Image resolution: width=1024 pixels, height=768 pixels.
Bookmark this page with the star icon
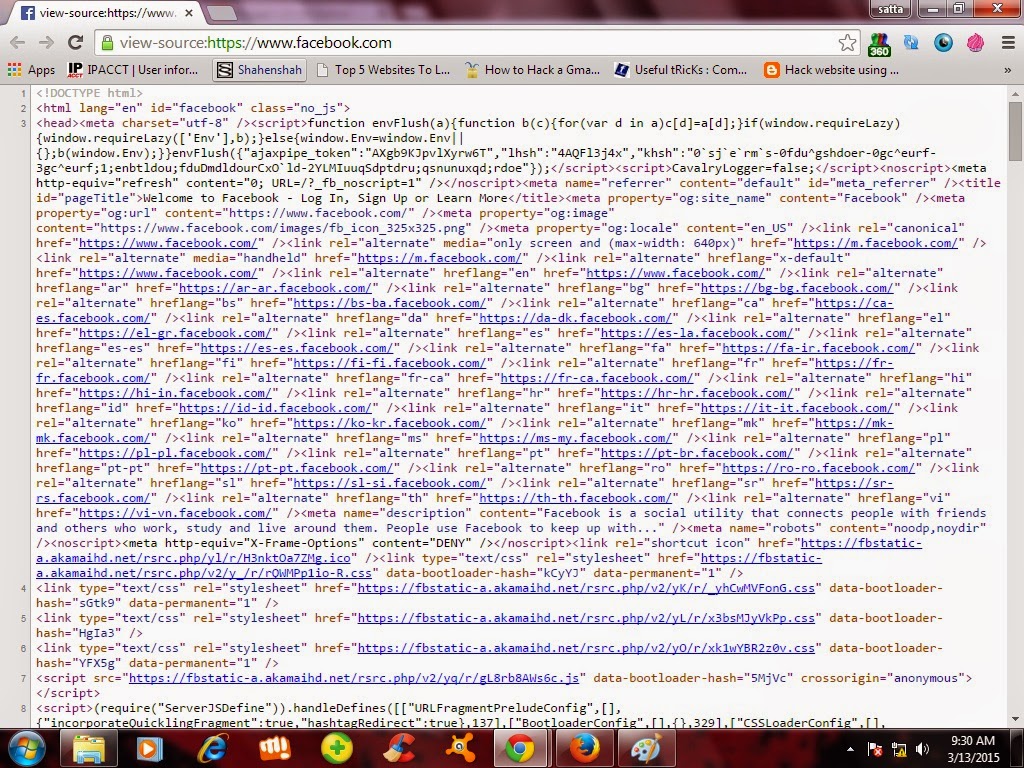pyautogui.click(x=847, y=43)
